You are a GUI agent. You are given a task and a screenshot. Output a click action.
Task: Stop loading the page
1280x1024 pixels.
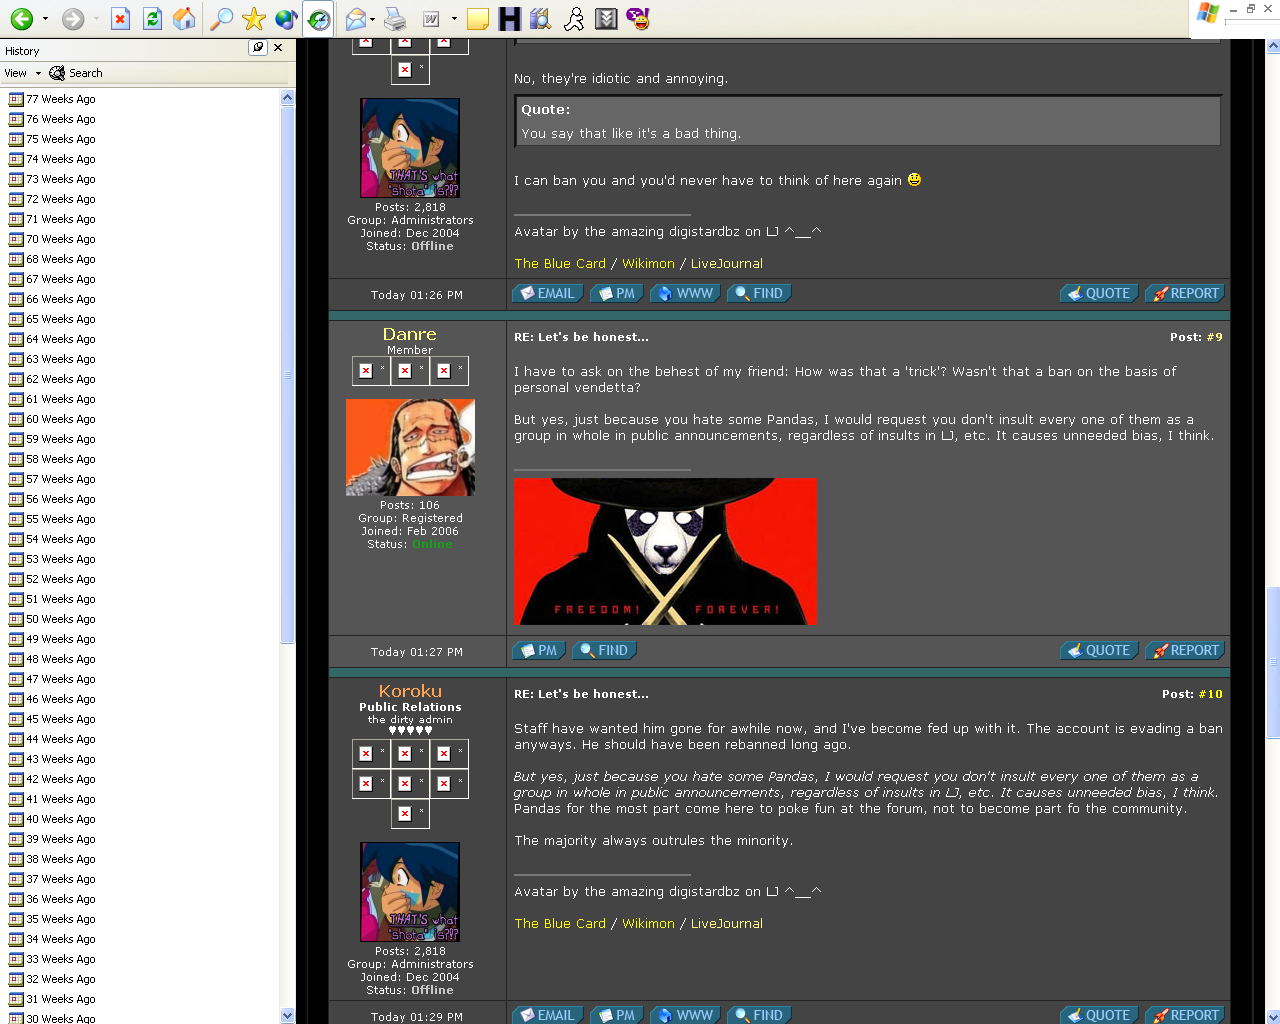pyautogui.click(x=120, y=18)
